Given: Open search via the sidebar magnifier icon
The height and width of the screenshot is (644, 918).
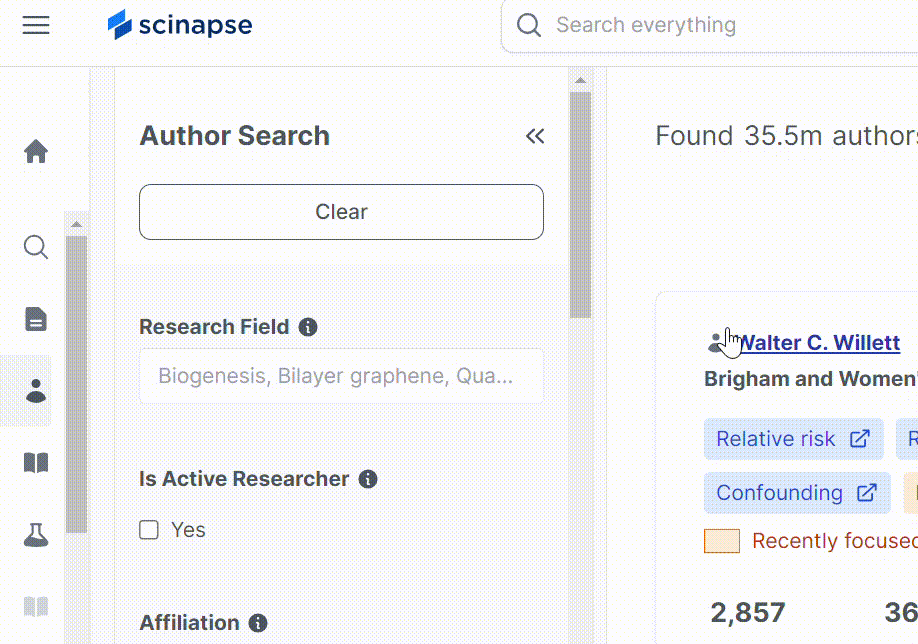Looking at the screenshot, I should (36, 247).
